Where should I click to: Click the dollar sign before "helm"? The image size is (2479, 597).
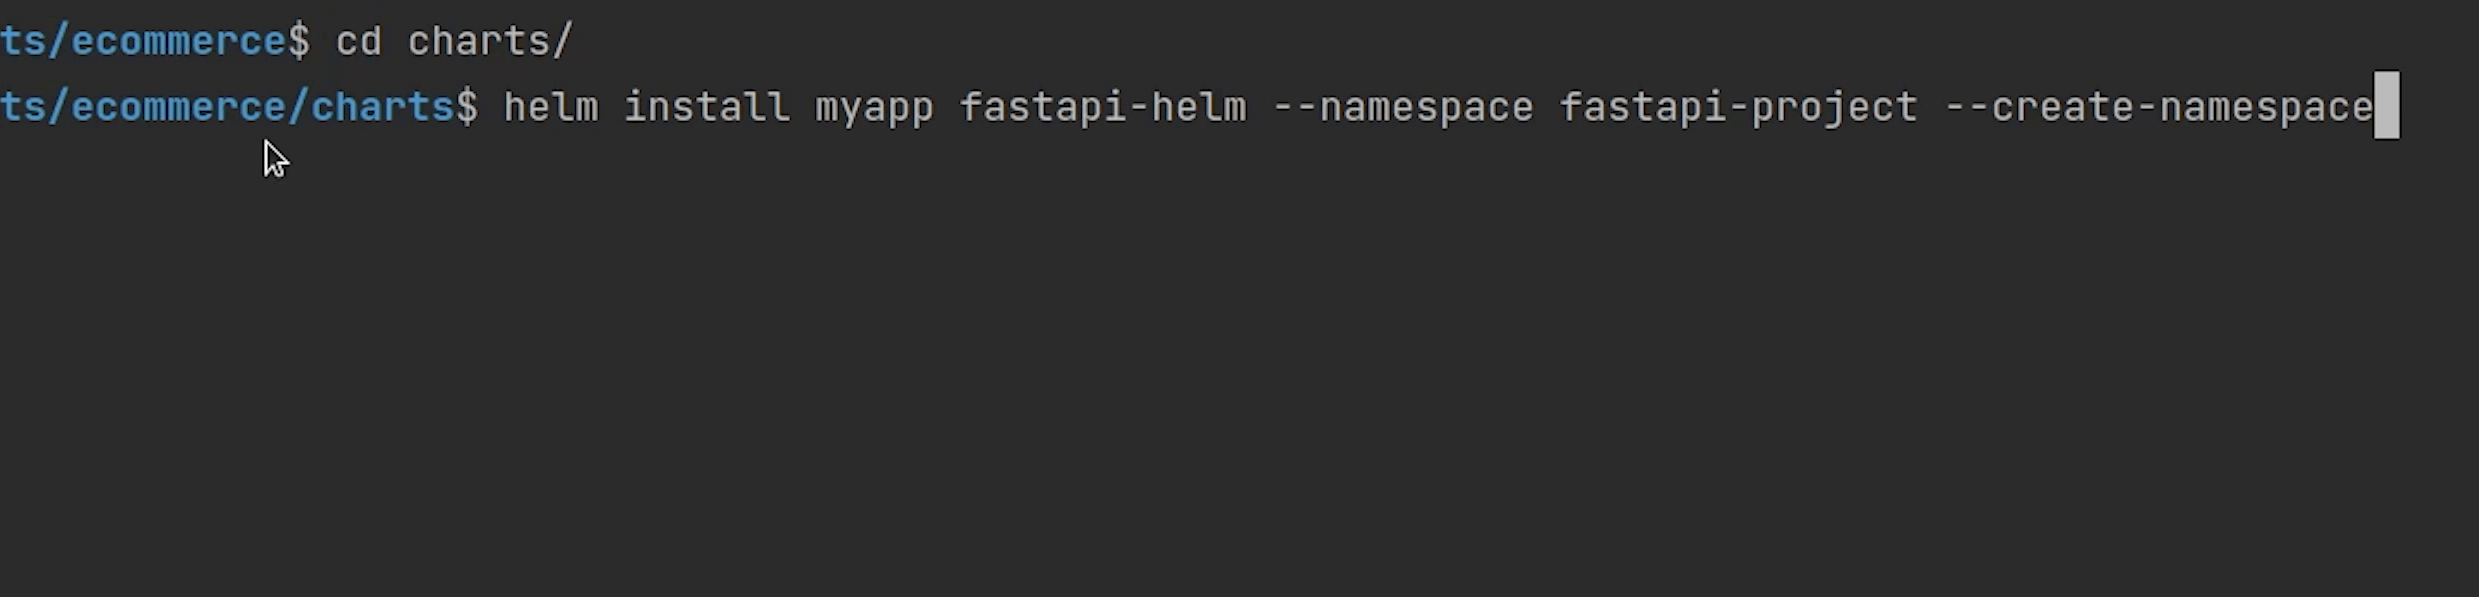[x=467, y=107]
